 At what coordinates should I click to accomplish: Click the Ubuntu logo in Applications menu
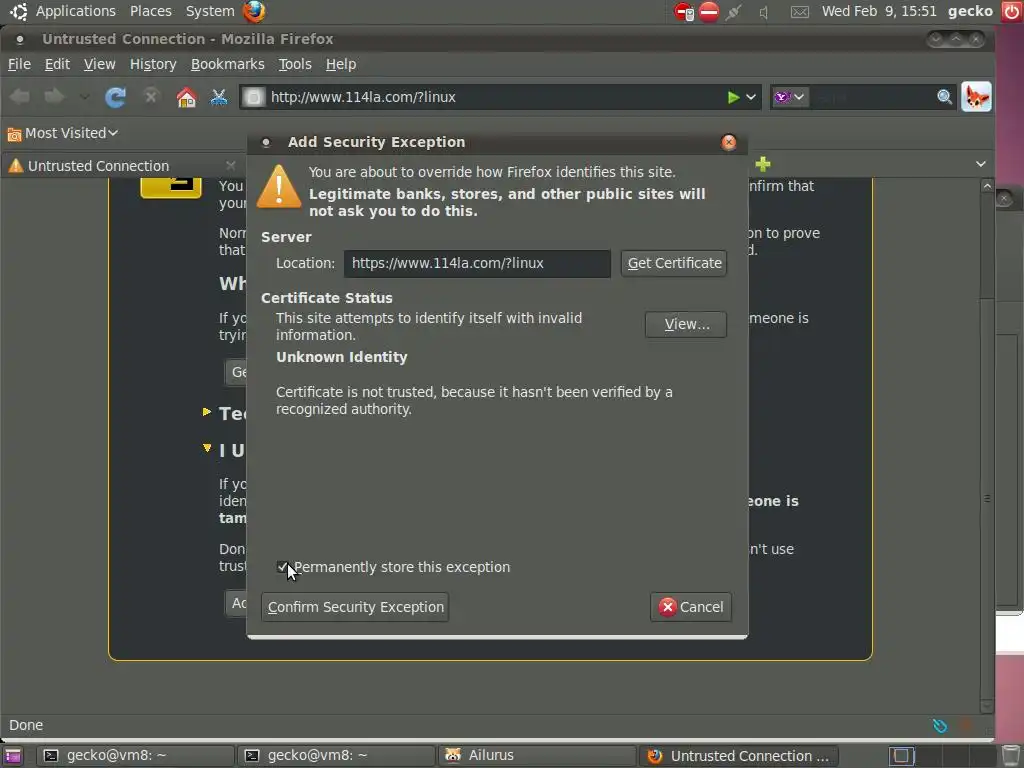pos(18,11)
